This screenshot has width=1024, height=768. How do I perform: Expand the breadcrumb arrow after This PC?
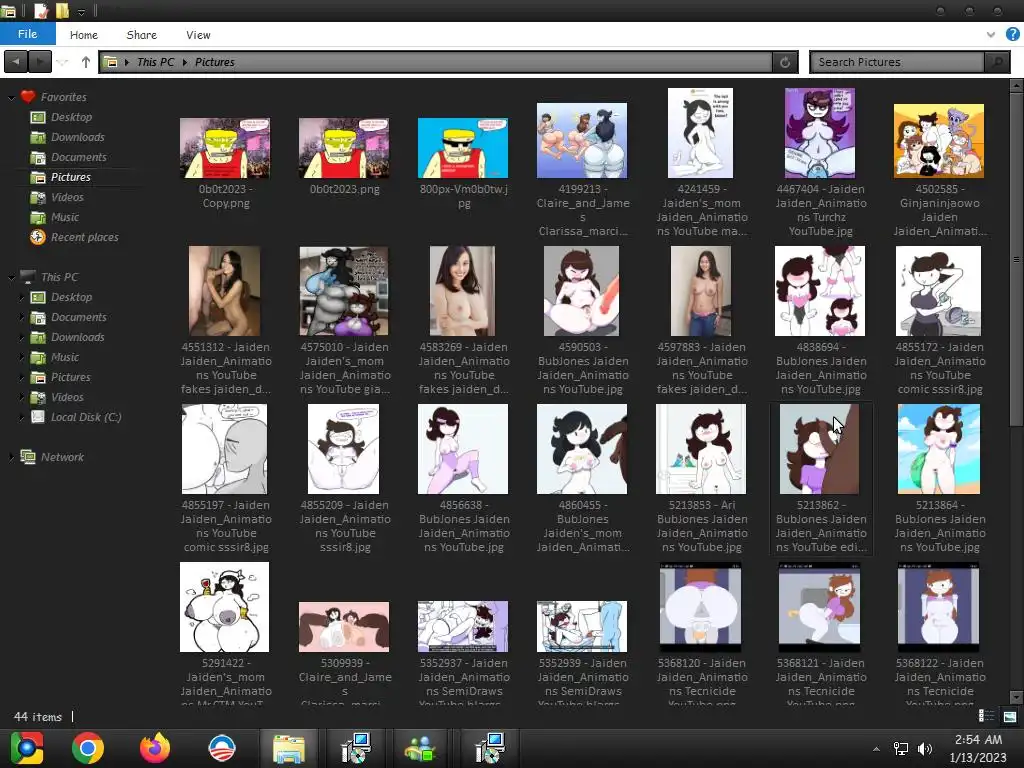(185, 62)
